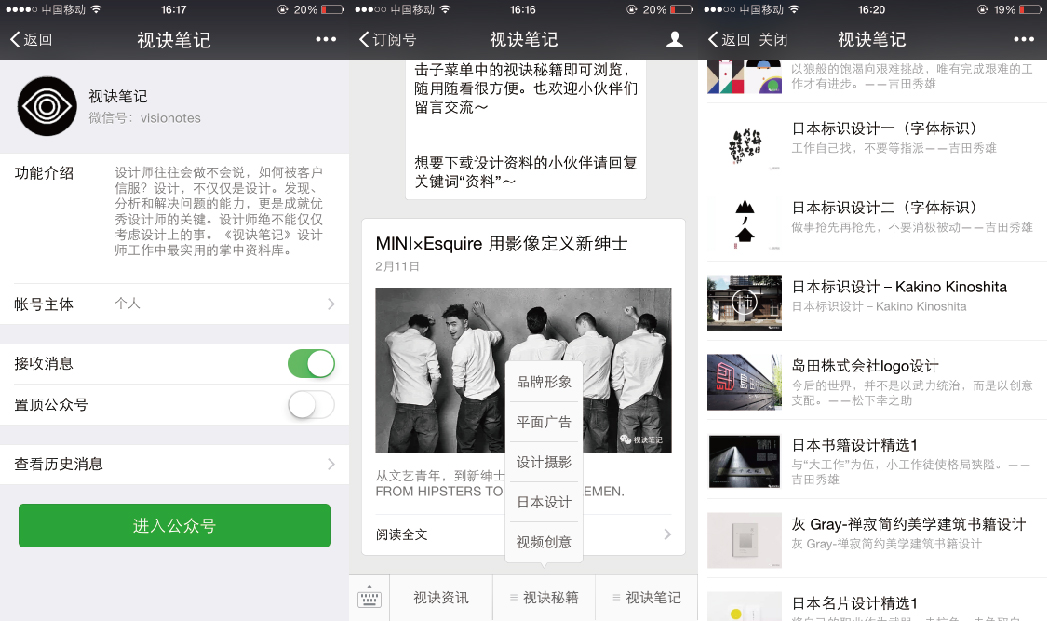Tap 关闭 to close the article list
Viewport: 1047px width, 621px height.
click(x=773, y=39)
